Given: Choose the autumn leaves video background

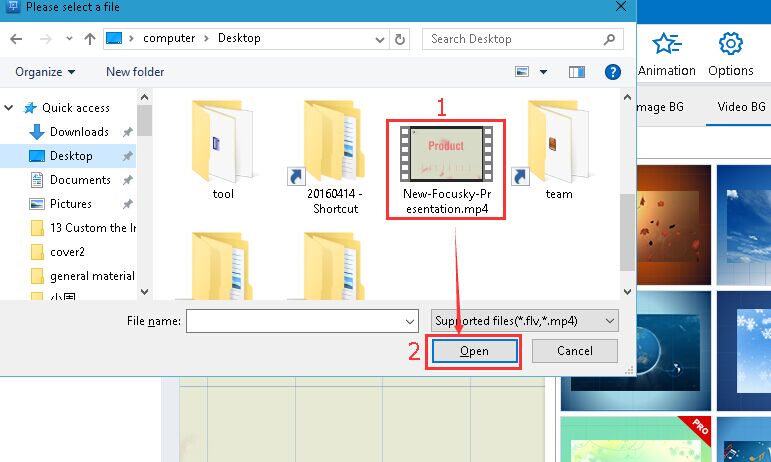Looking at the screenshot, I should 674,225.
